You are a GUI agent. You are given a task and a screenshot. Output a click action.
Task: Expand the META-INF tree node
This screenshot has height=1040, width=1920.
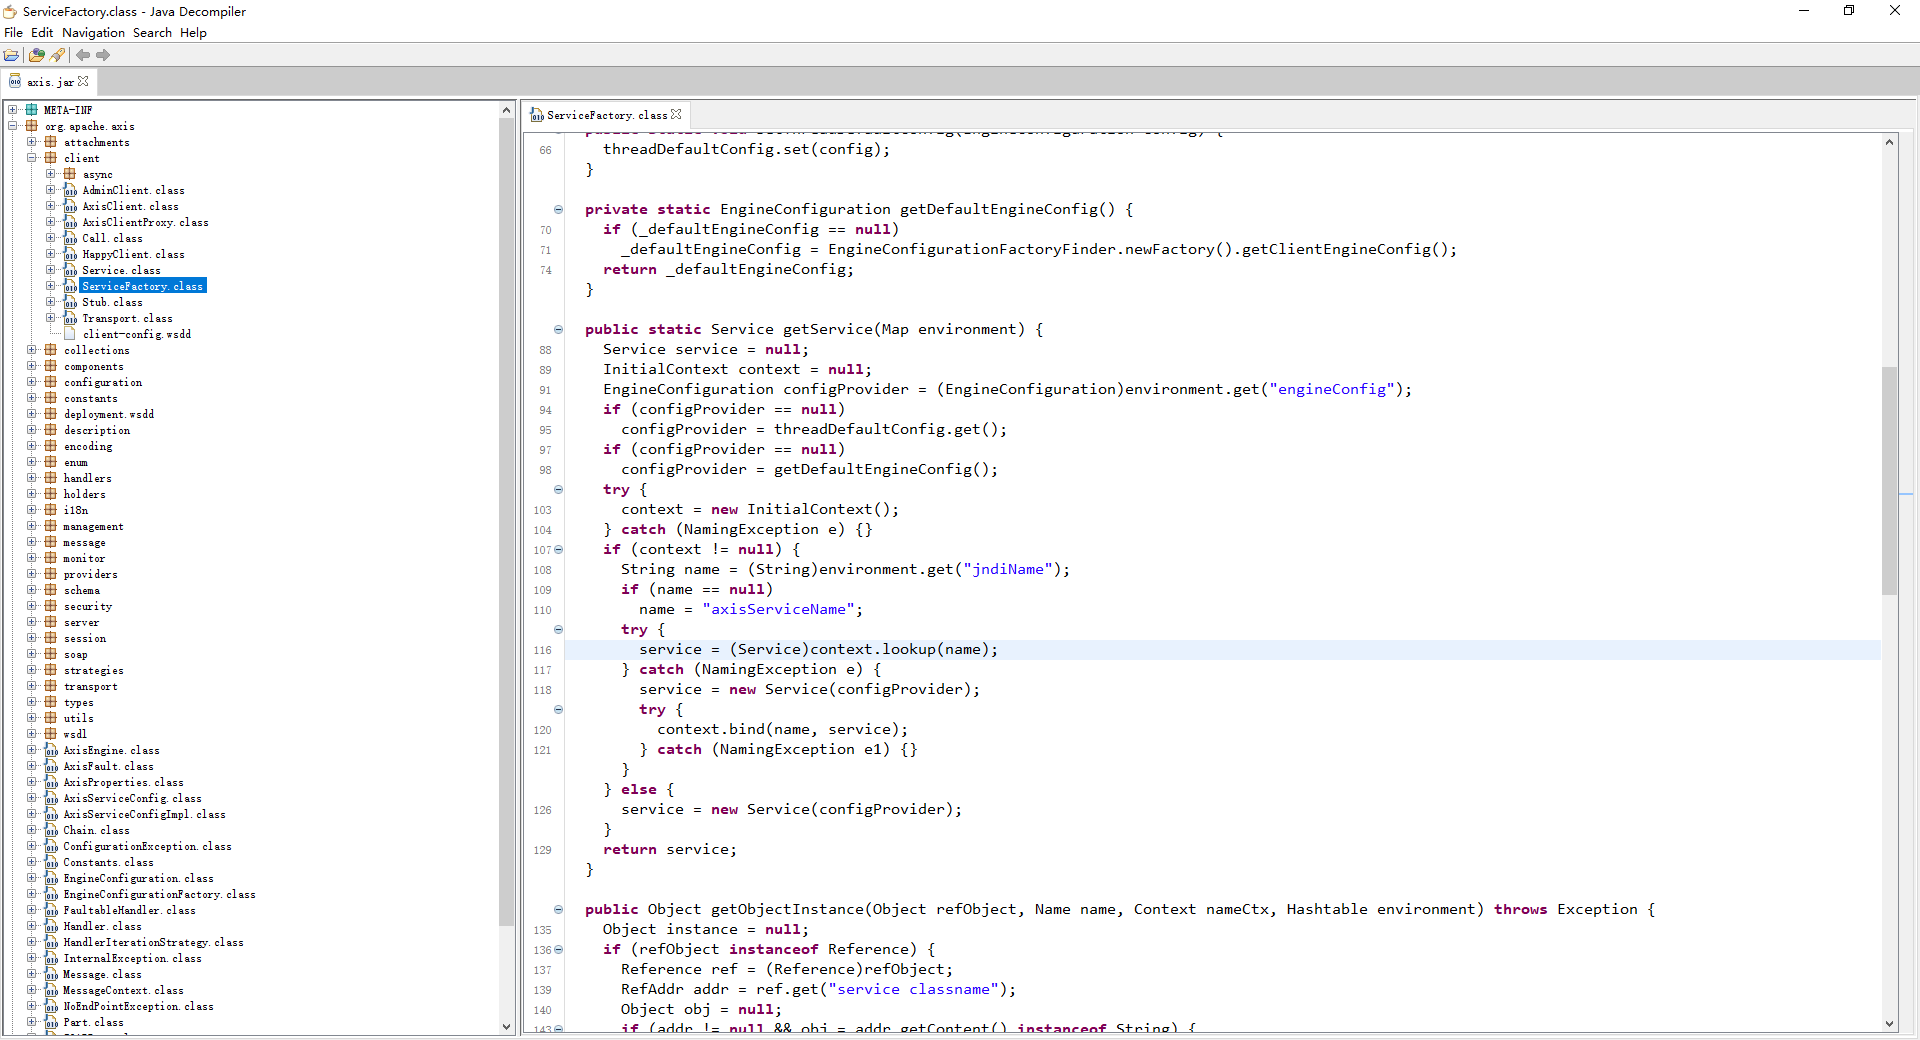pyautogui.click(x=13, y=110)
